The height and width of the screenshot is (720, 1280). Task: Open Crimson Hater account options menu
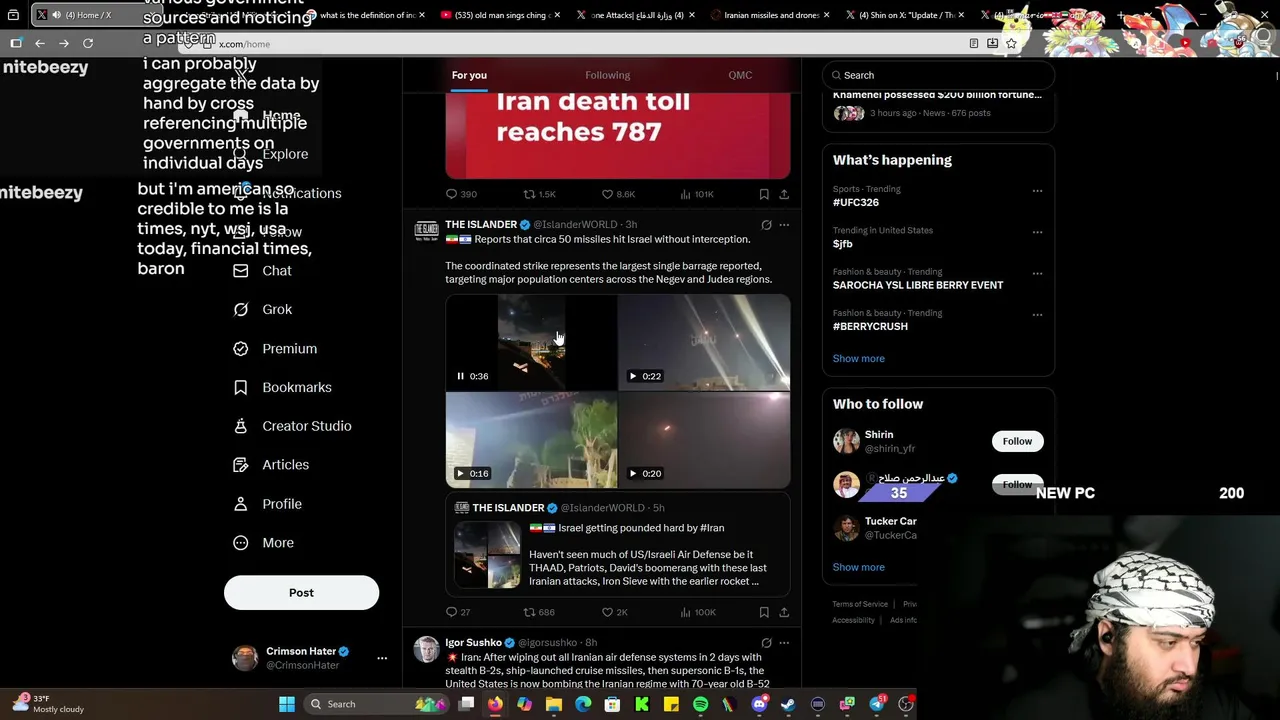tap(382, 658)
